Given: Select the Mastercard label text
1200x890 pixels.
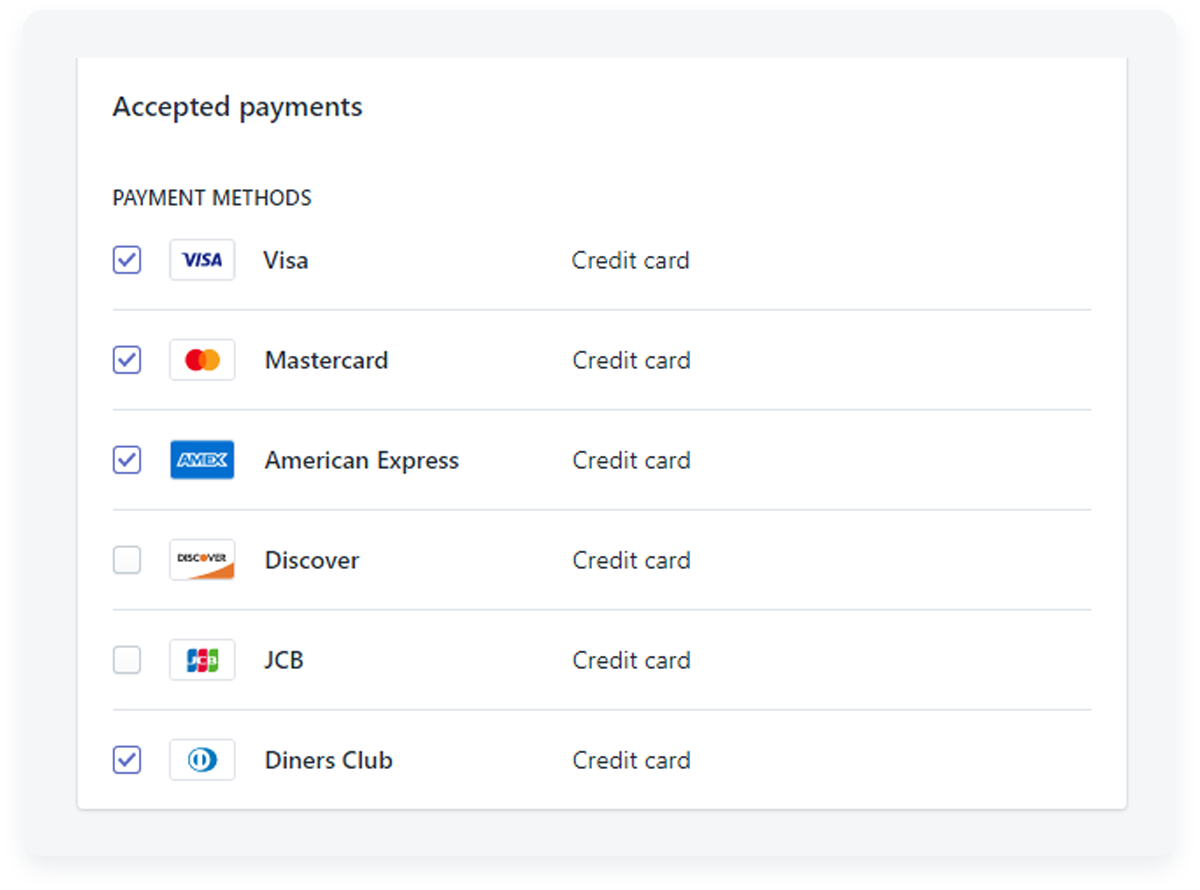Looking at the screenshot, I should point(326,360).
